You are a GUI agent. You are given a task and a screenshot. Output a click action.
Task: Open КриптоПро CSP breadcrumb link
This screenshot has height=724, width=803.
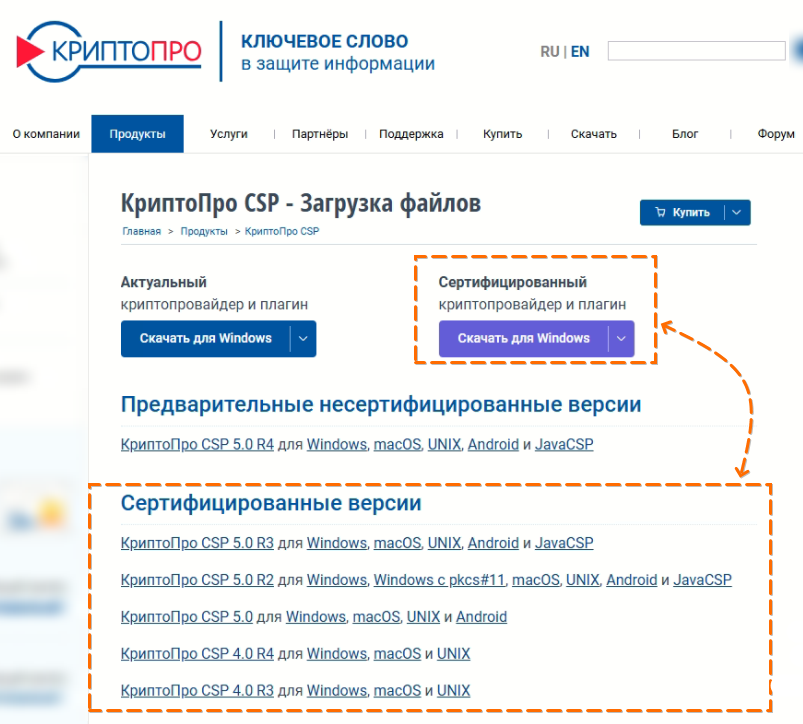point(282,231)
